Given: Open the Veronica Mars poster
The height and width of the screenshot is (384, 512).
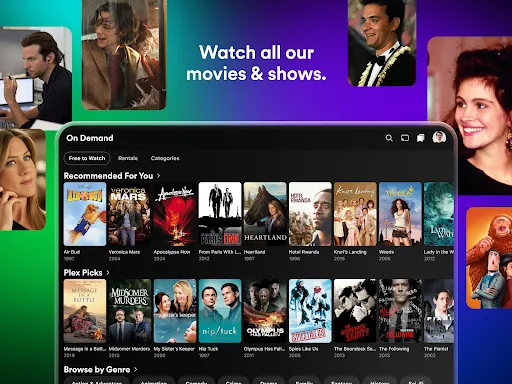Looking at the screenshot, I should [130, 214].
